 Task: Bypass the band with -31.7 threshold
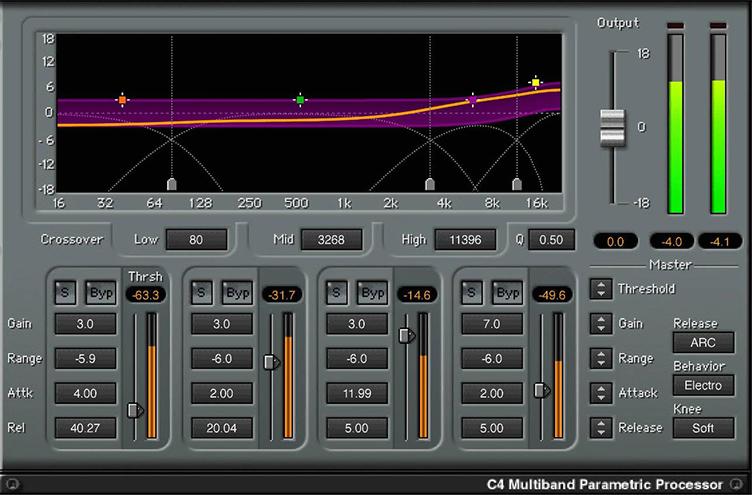point(237,292)
